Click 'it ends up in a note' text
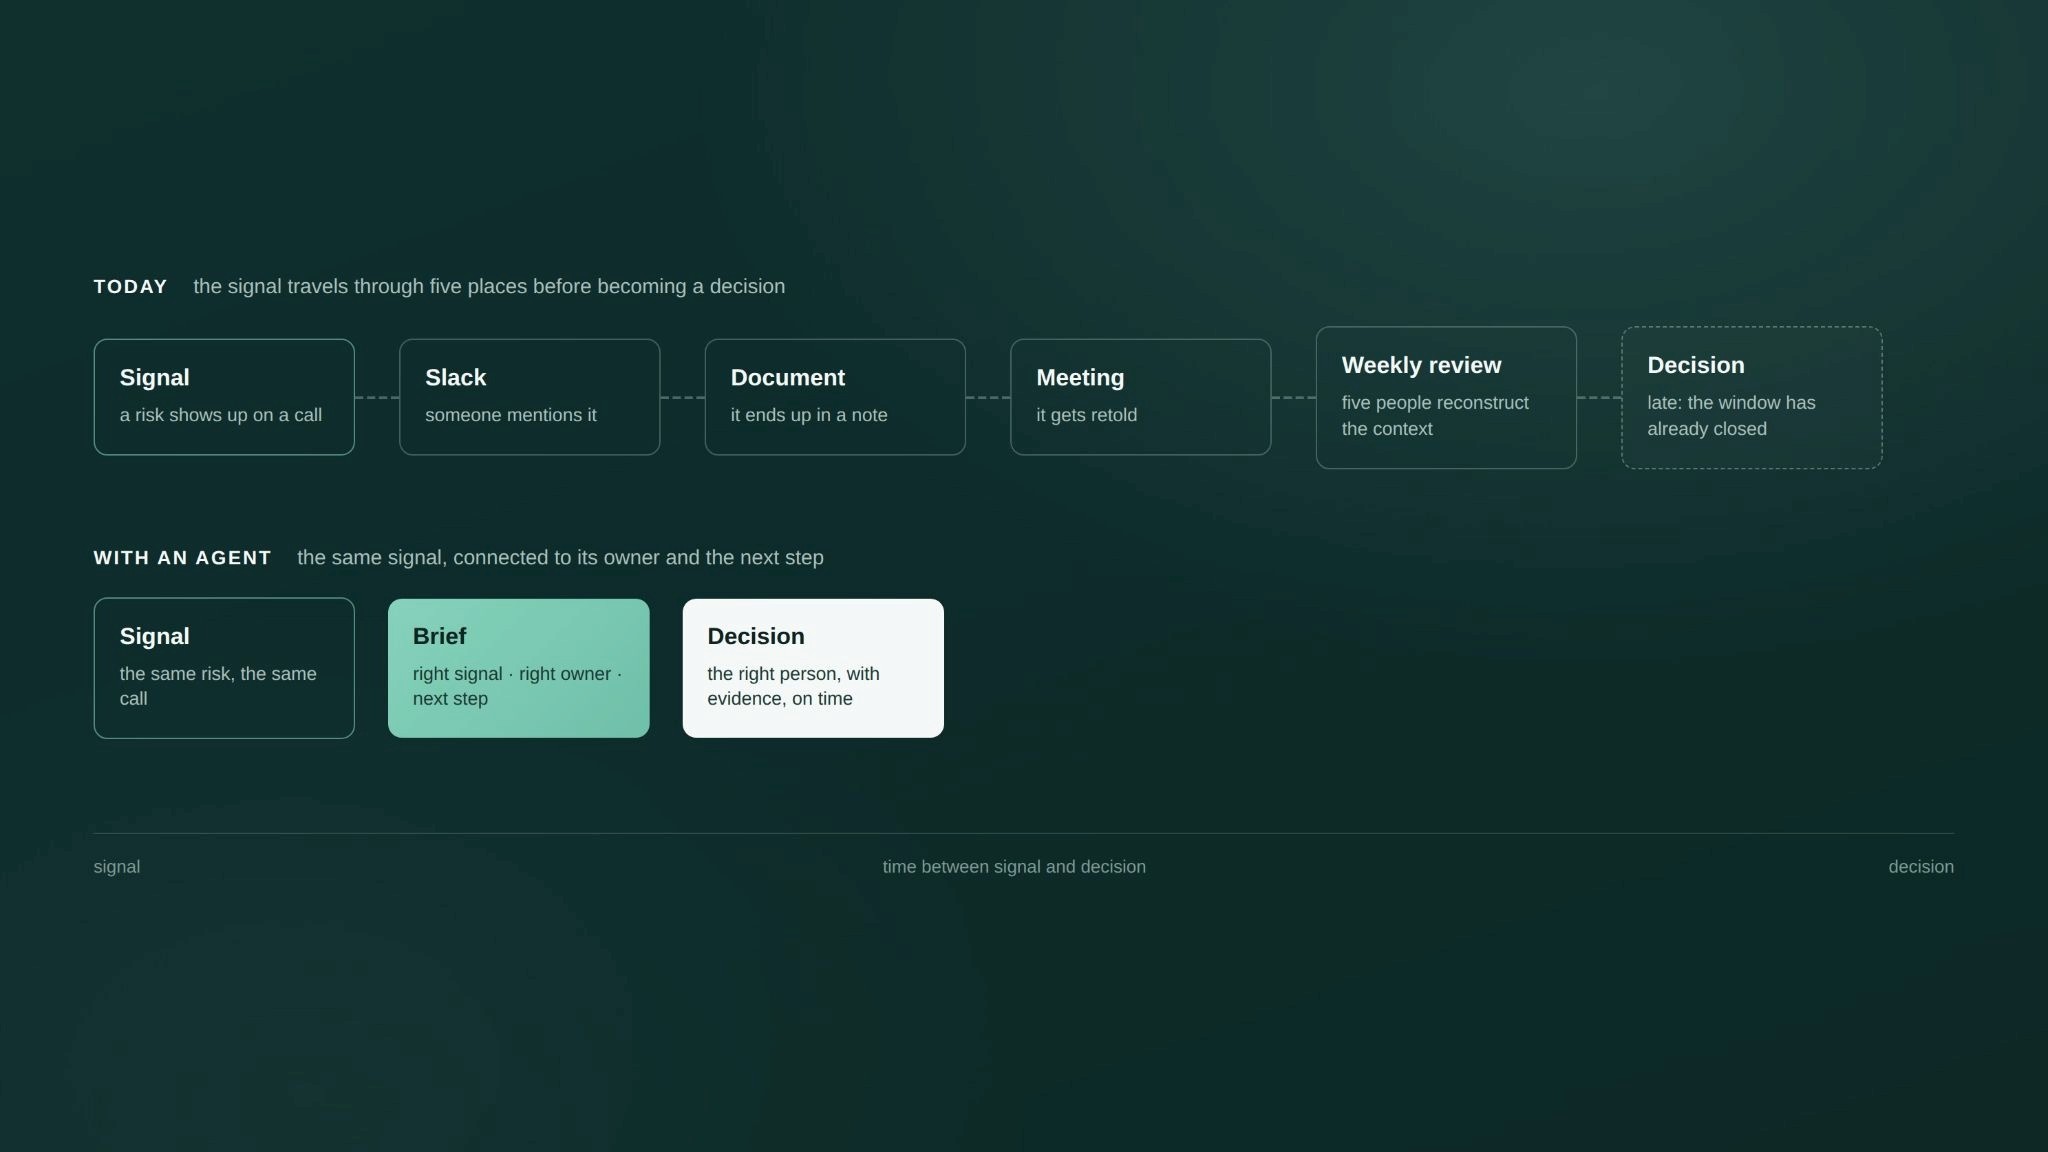This screenshot has height=1152, width=2048. (x=809, y=415)
